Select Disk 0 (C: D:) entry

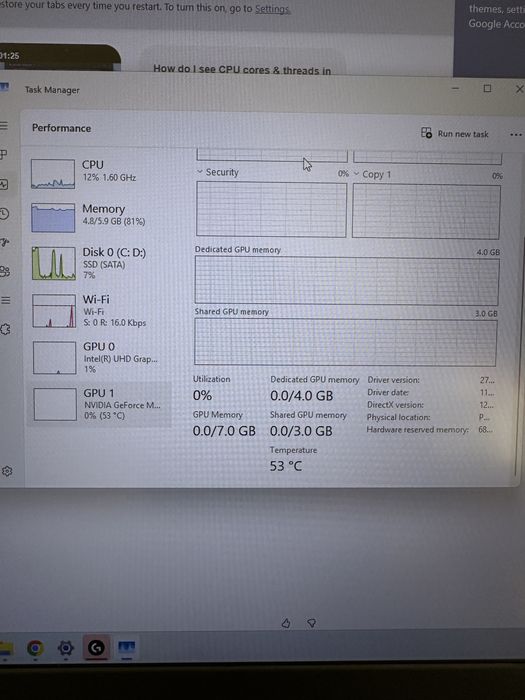point(98,263)
